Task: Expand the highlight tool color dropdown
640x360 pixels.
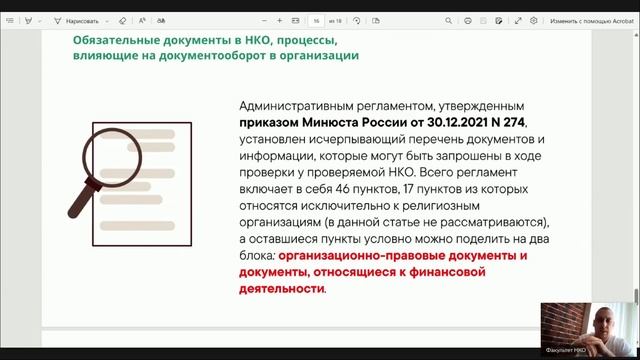Action: (40, 21)
